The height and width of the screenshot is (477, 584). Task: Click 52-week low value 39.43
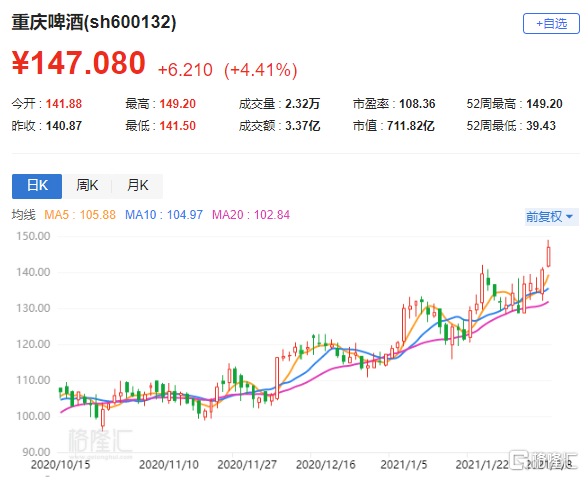541,126
